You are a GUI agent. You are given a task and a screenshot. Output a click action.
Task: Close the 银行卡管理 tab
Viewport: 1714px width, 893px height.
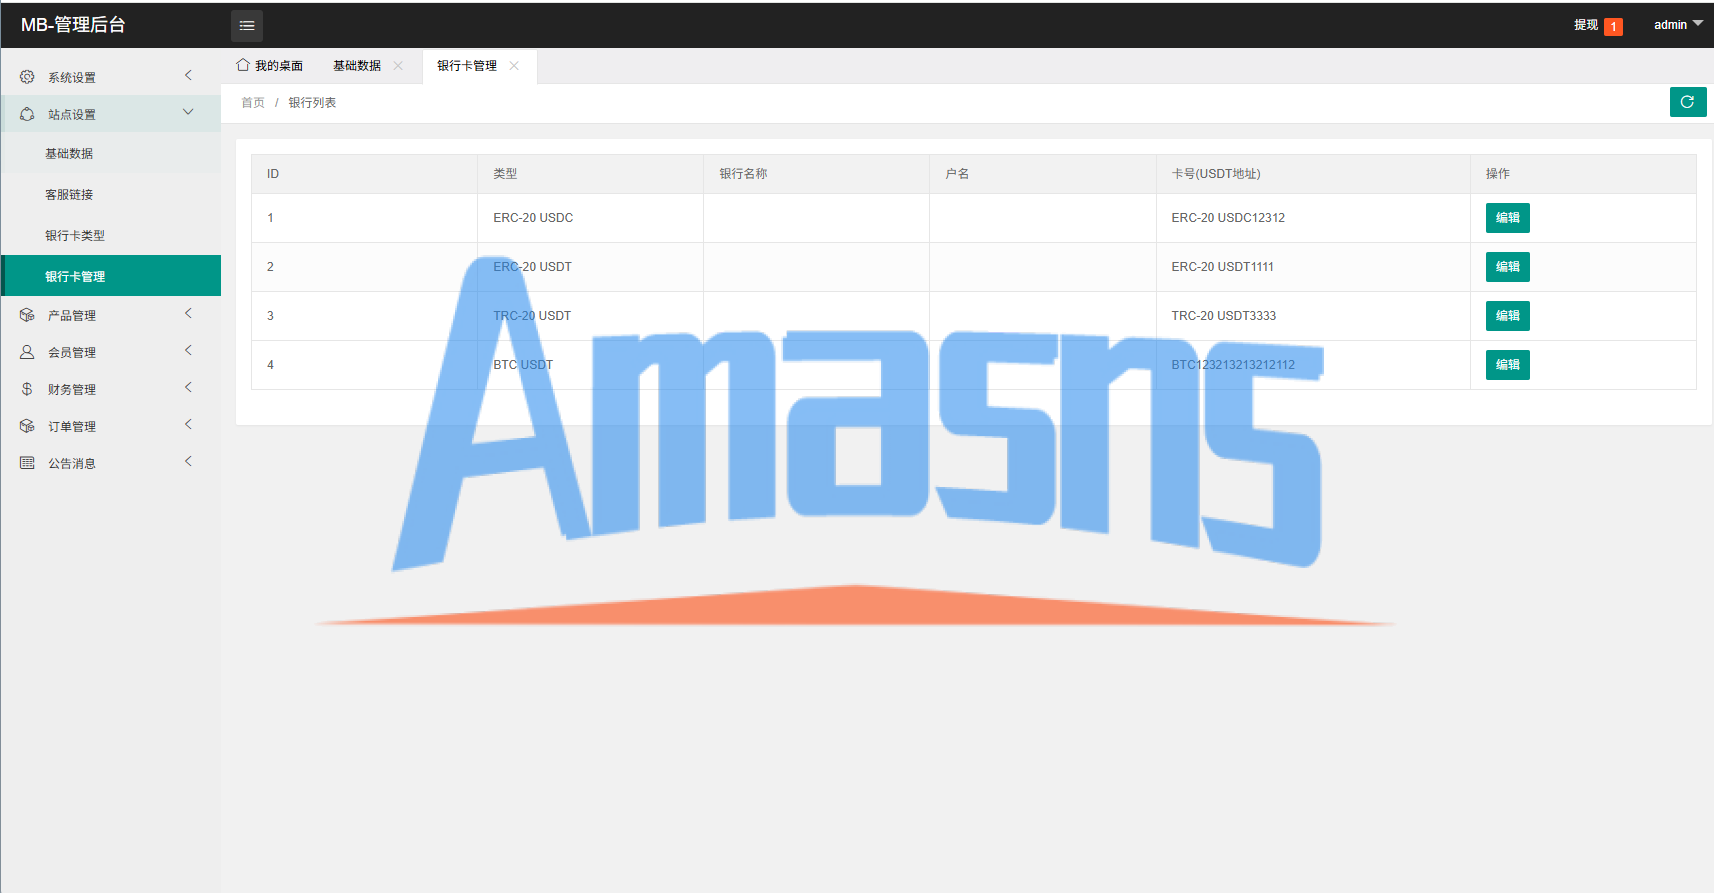click(x=514, y=66)
